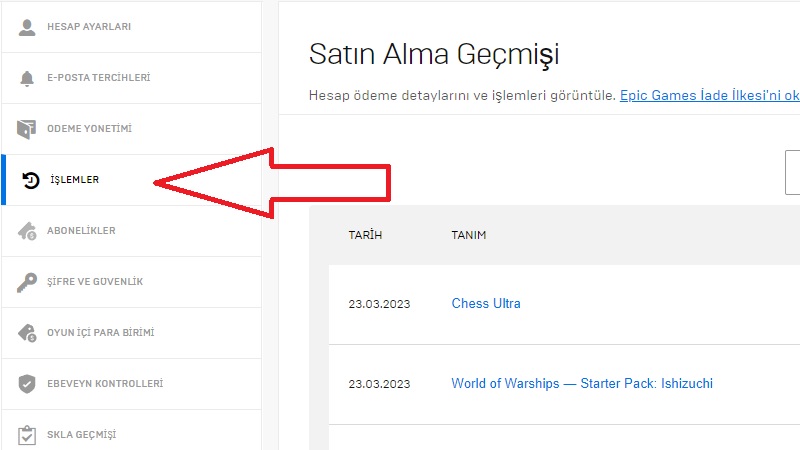Open ŞİFRE VE GÜVENLİK settings

pos(131,282)
